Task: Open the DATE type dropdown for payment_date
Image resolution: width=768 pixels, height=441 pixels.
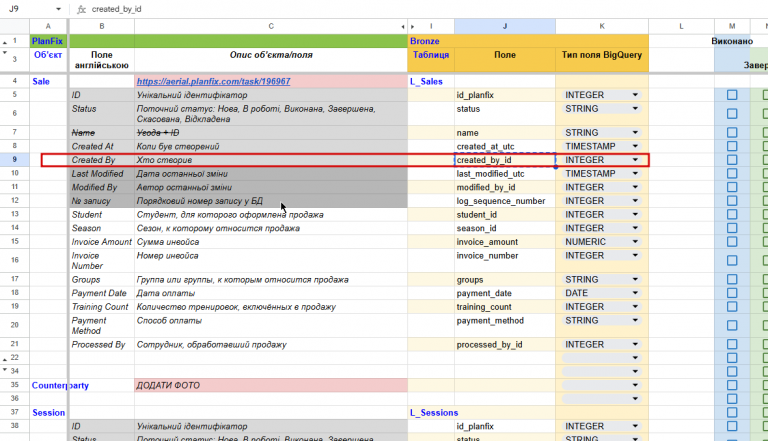Action: coord(635,293)
